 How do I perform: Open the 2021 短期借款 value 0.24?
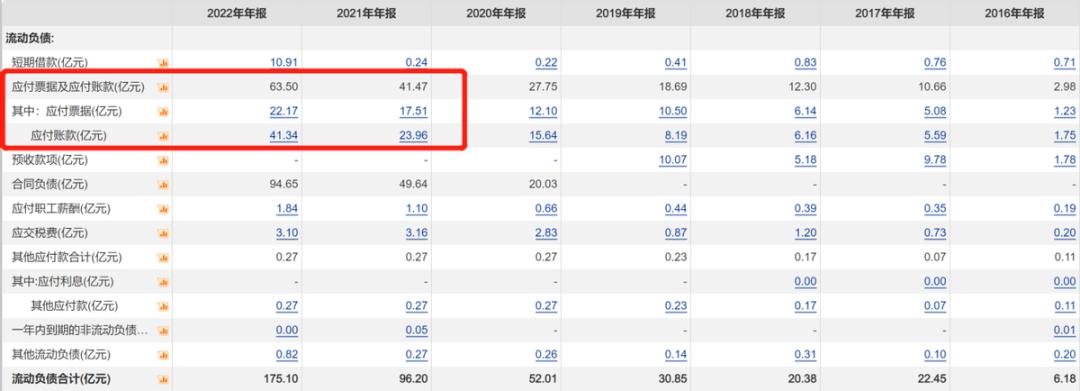[x=417, y=63]
